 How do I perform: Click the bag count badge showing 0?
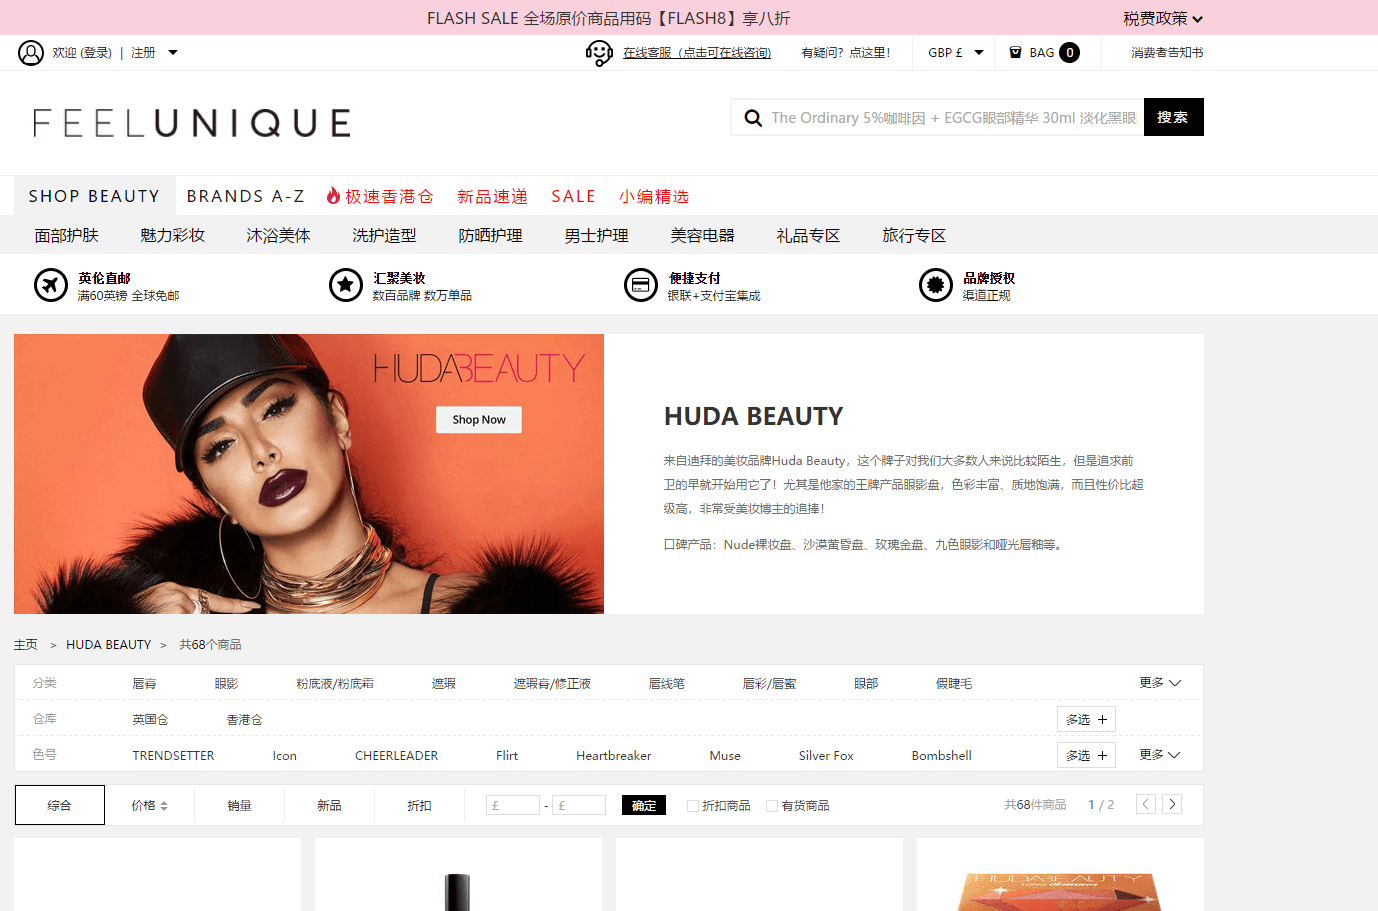click(1069, 53)
